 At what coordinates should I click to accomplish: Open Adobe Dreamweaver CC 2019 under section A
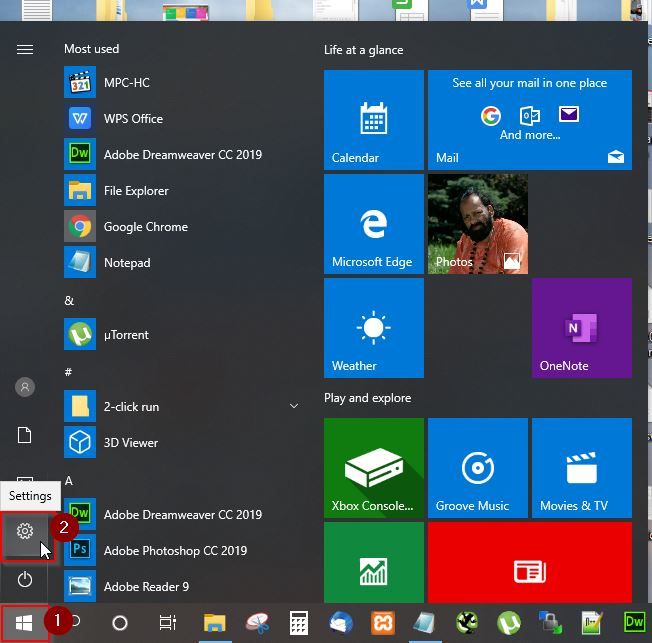[183, 514]
